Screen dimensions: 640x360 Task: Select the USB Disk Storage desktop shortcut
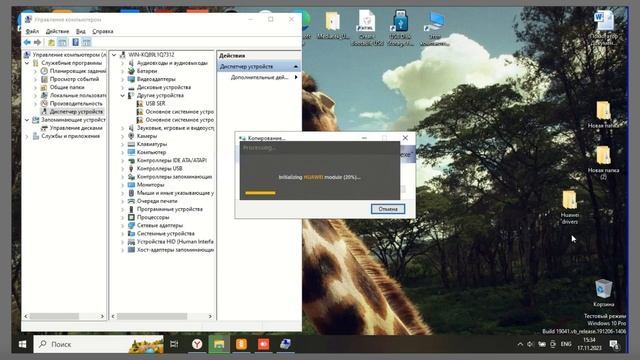pyautogui.click(x=400, y=28)
